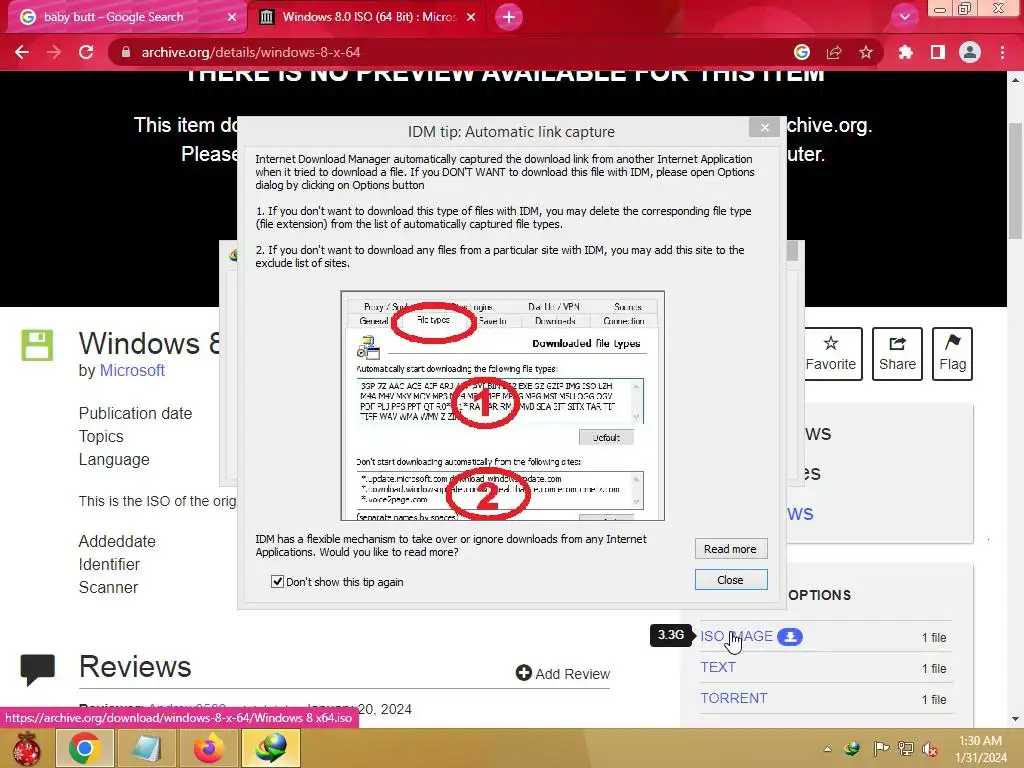Open the Chrome extensions puzzle icon

(906, 52)
